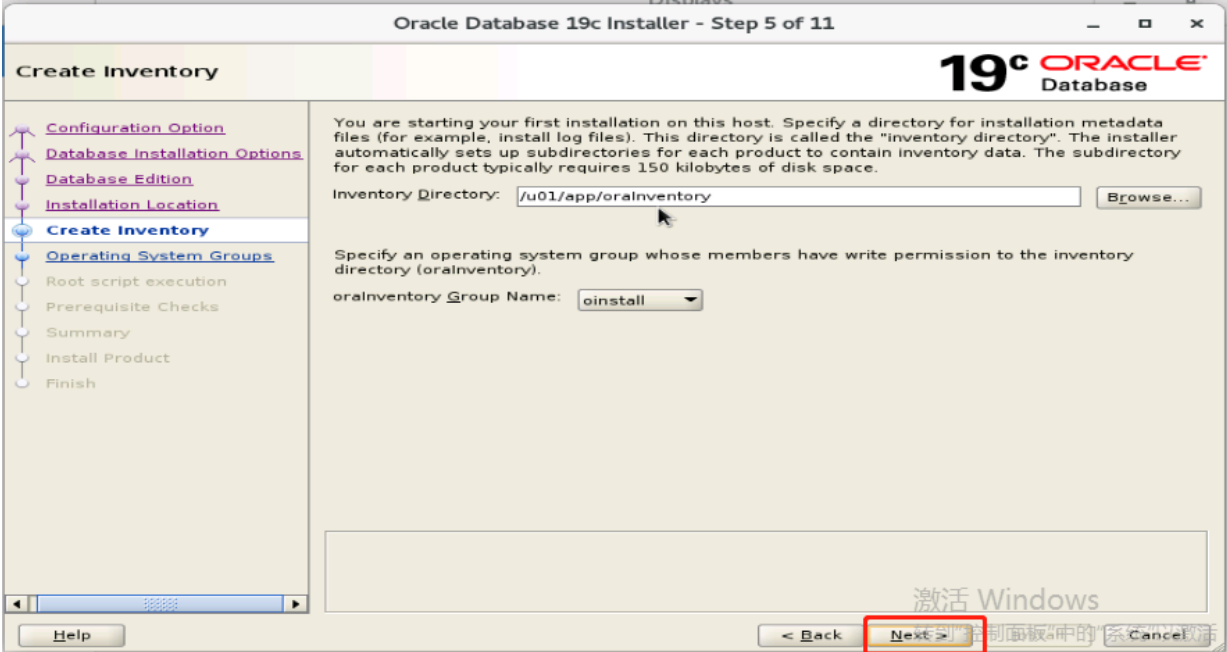
Task: Click the greyed Prerequisite Checks step
Action: click(132, 307)
